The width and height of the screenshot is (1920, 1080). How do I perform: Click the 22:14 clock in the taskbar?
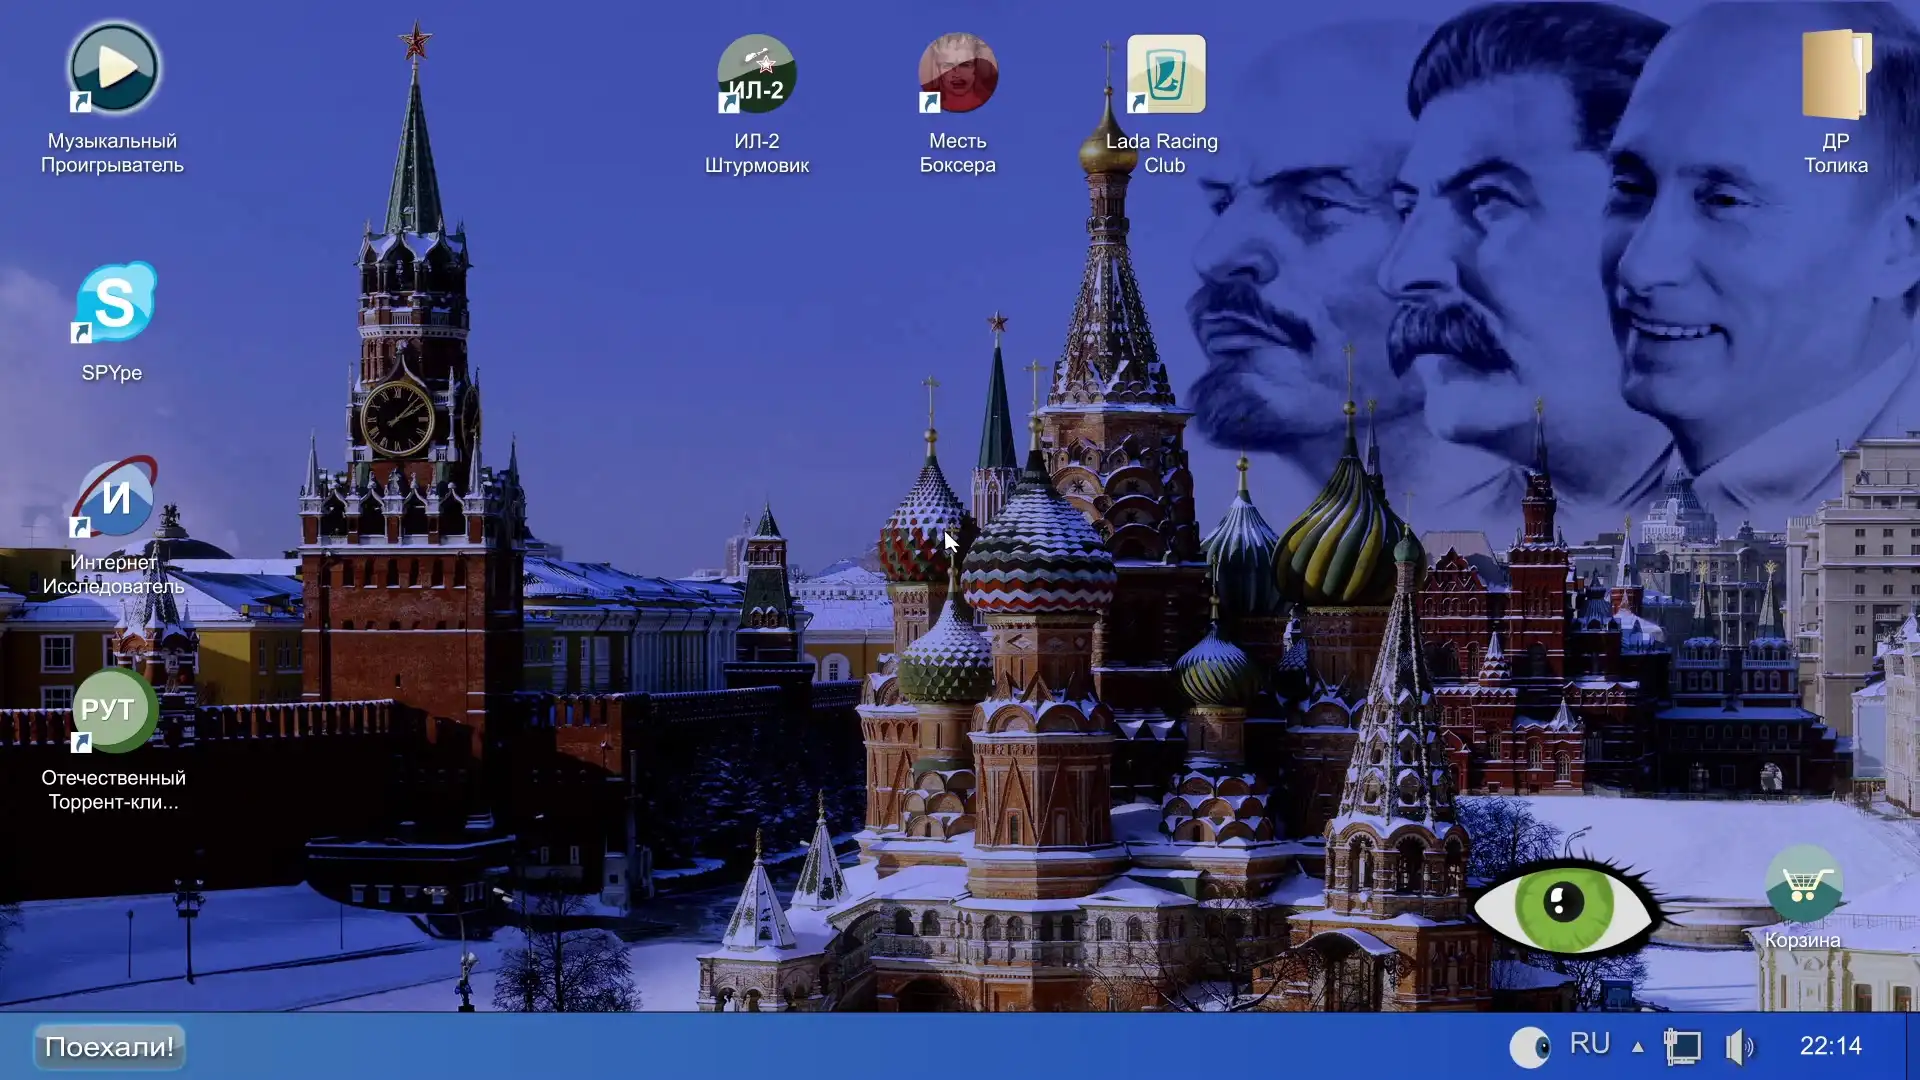point(1830,1046)
